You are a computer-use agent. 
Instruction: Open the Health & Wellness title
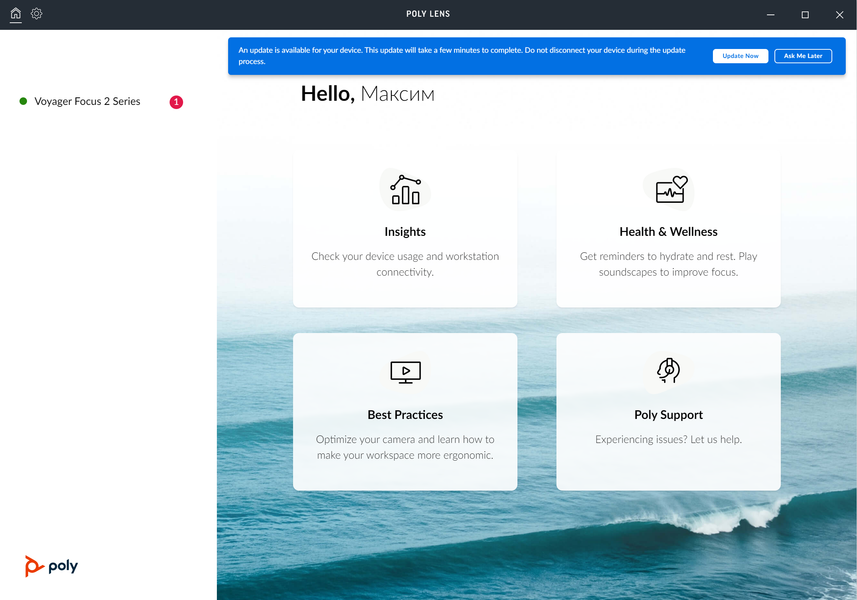668,232
